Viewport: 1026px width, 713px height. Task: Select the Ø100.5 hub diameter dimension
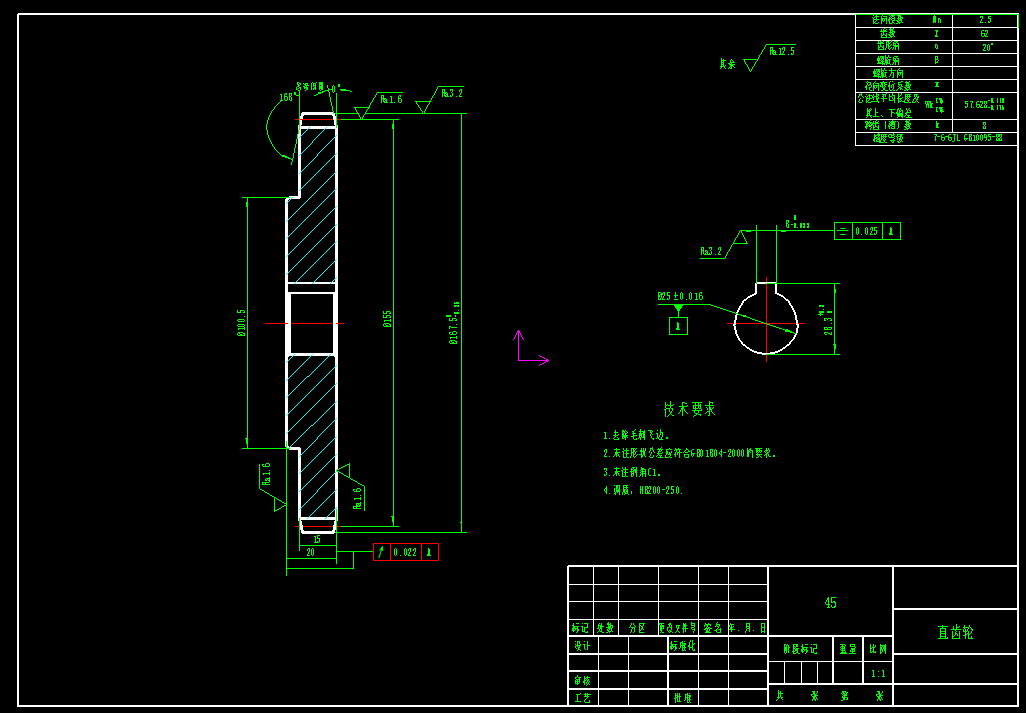tap(241, 322)
